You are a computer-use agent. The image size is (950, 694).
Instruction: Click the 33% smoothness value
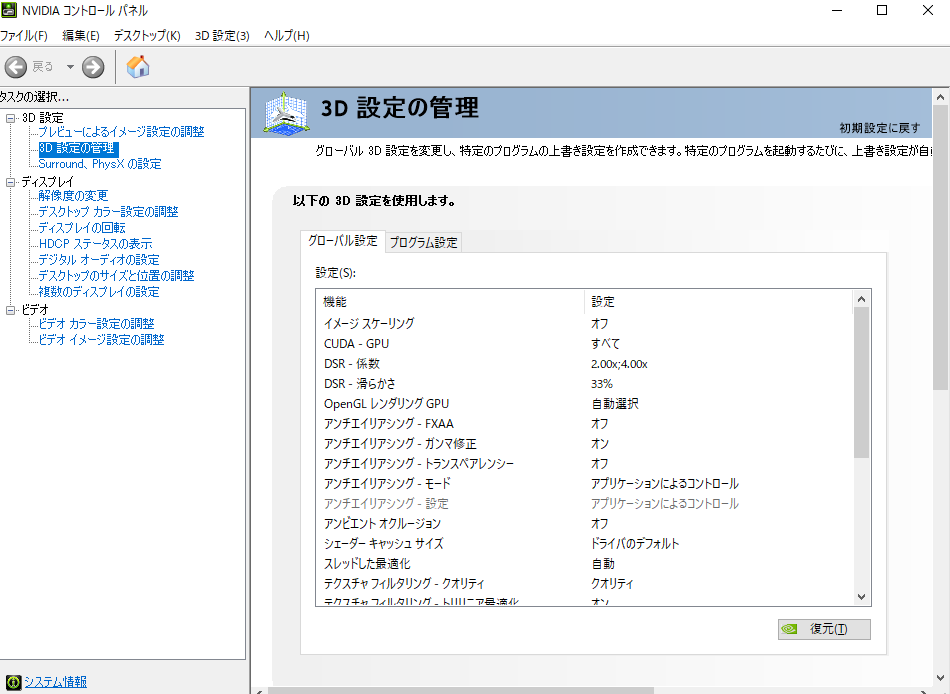tap(602, 384)
